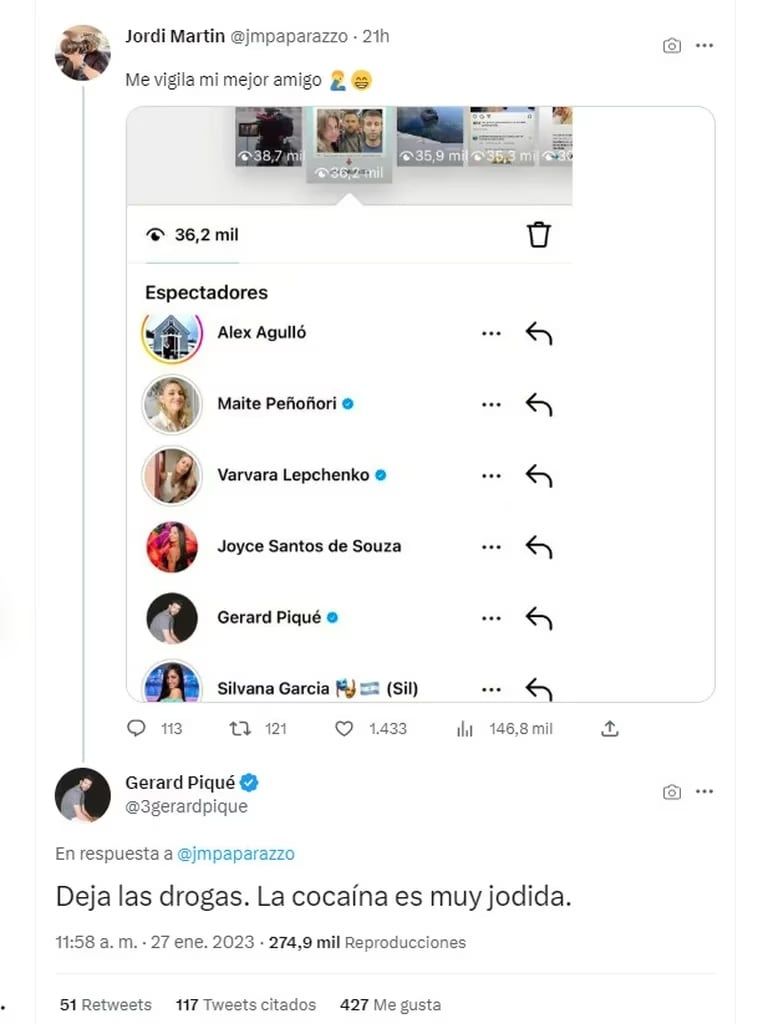Open the reply icon showing 113 replies
The width and height of the screenshot is (768, 1024).
pos(136,729)
